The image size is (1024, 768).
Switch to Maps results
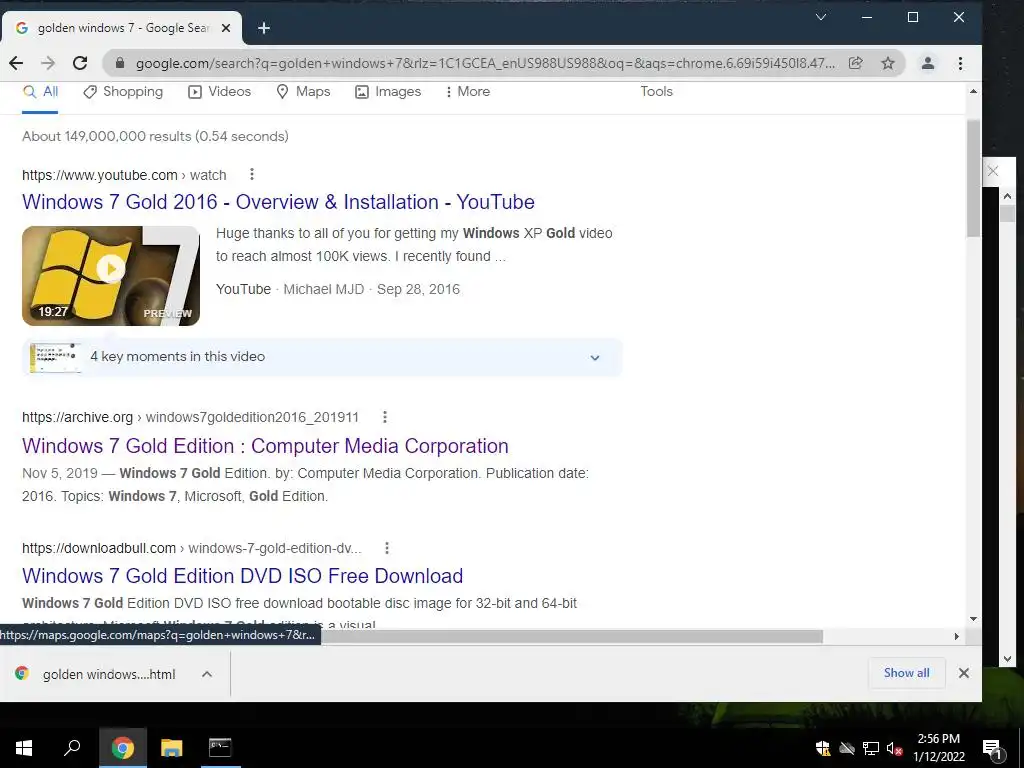point(303,92)
